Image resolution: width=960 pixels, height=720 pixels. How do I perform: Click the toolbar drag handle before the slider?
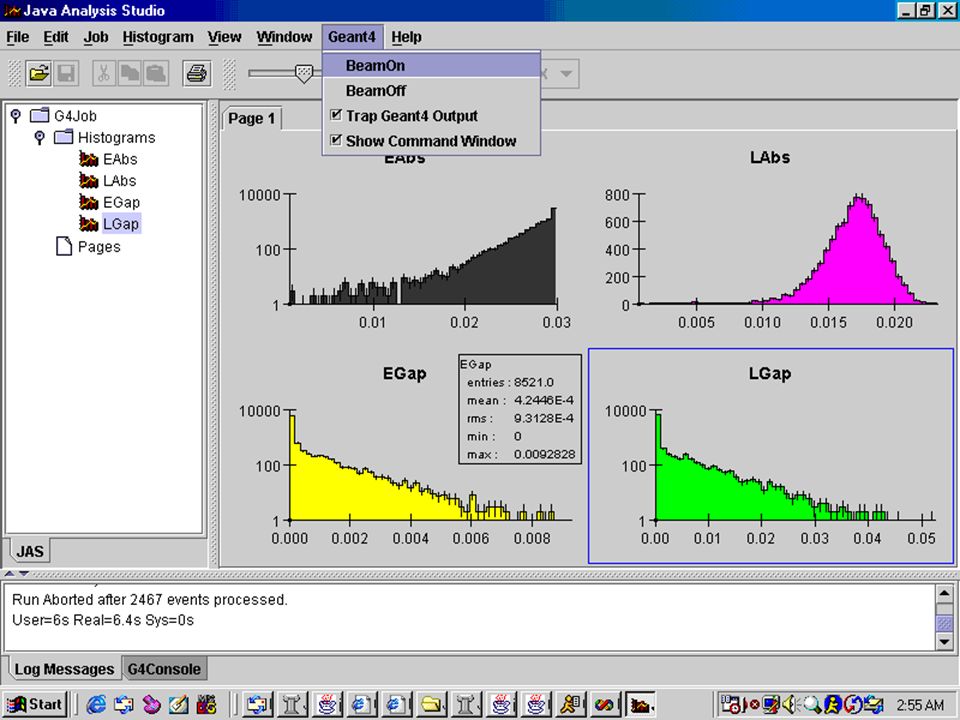[229, 73]
